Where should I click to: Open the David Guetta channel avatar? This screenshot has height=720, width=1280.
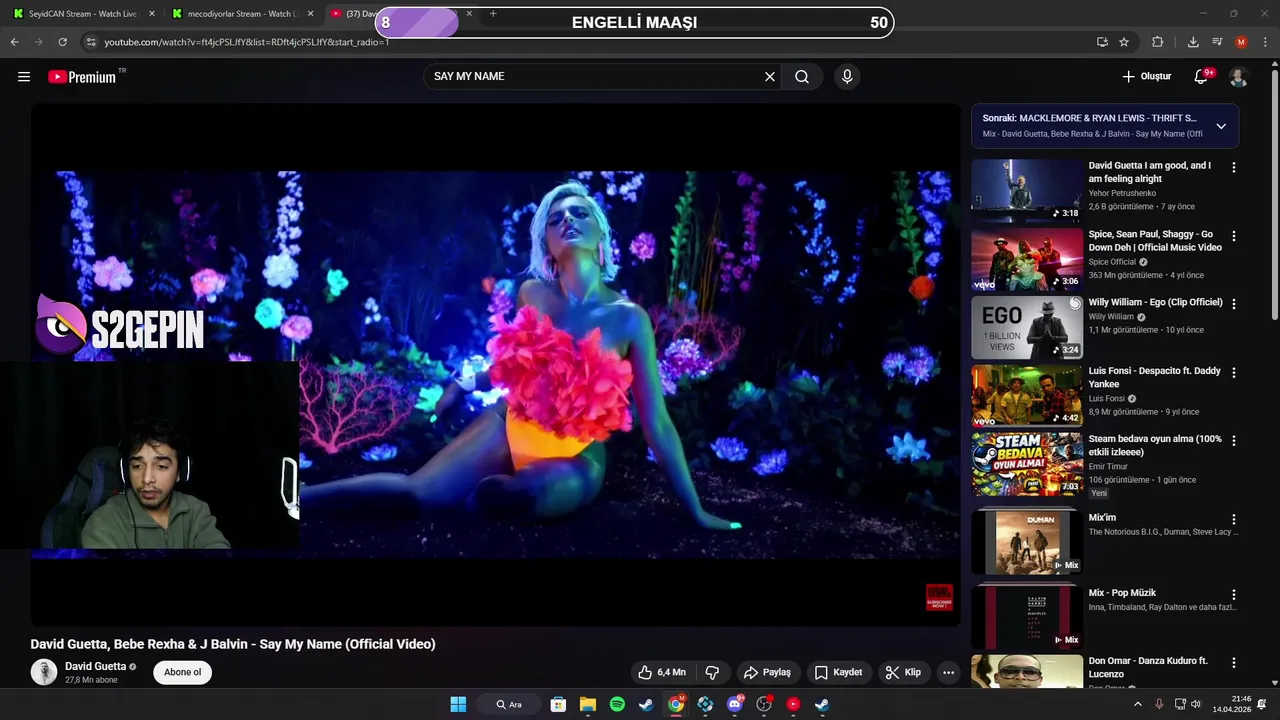click(x=44, y=672)
